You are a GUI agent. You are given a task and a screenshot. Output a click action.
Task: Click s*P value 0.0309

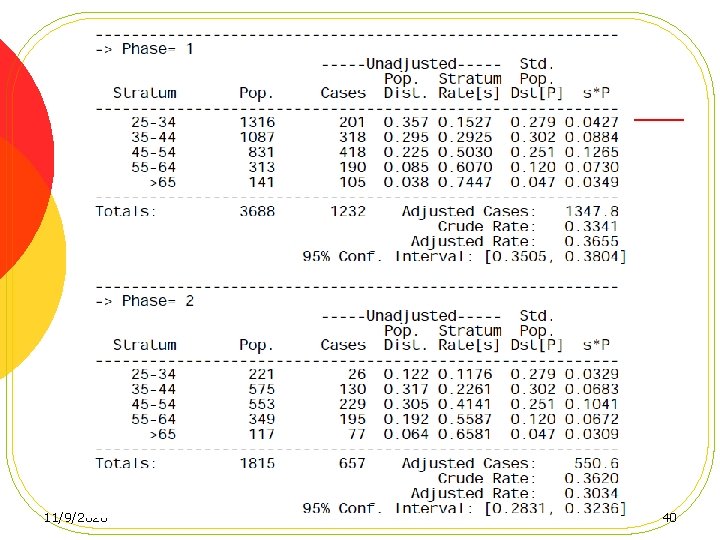click(x=592, y=434)
